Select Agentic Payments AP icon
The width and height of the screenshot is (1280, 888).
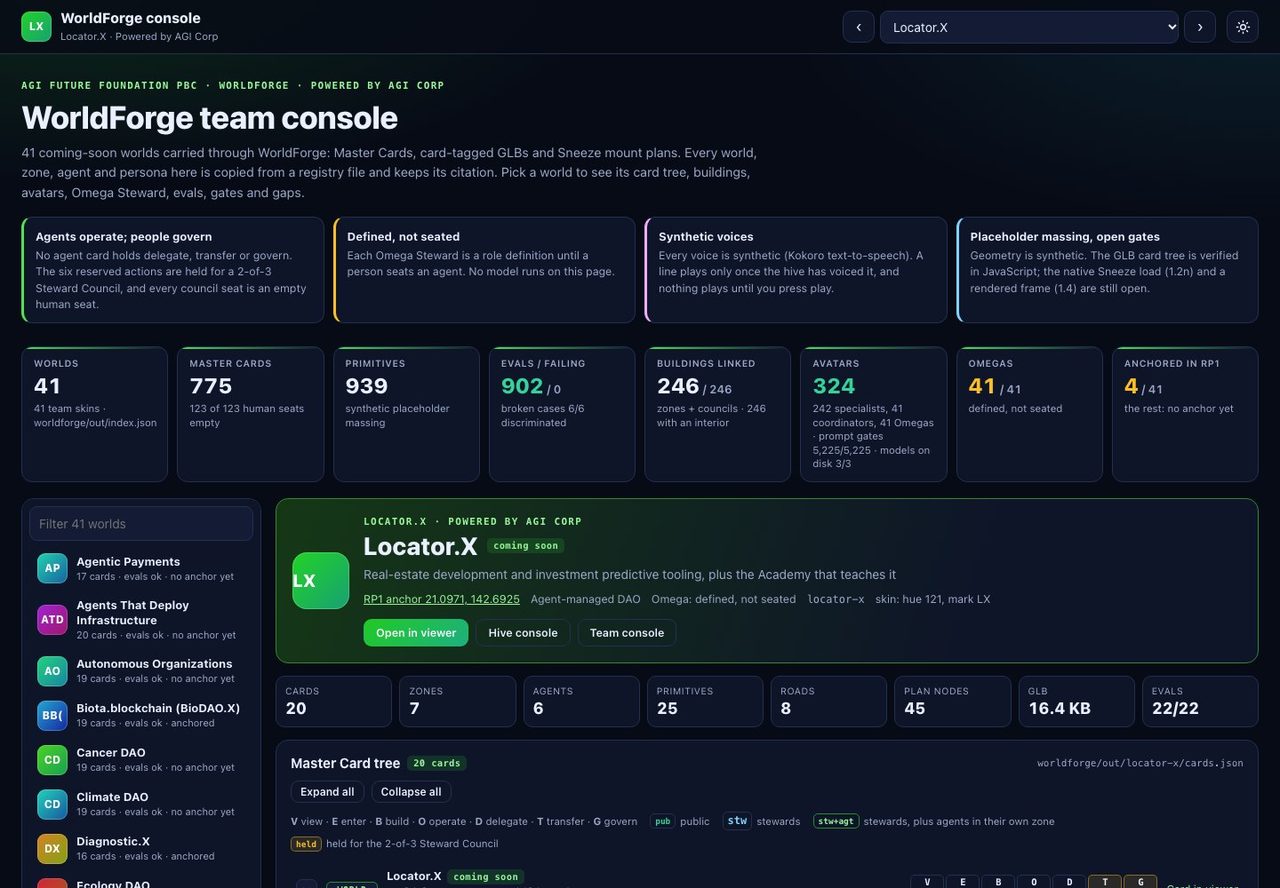[x=52, y=568]
